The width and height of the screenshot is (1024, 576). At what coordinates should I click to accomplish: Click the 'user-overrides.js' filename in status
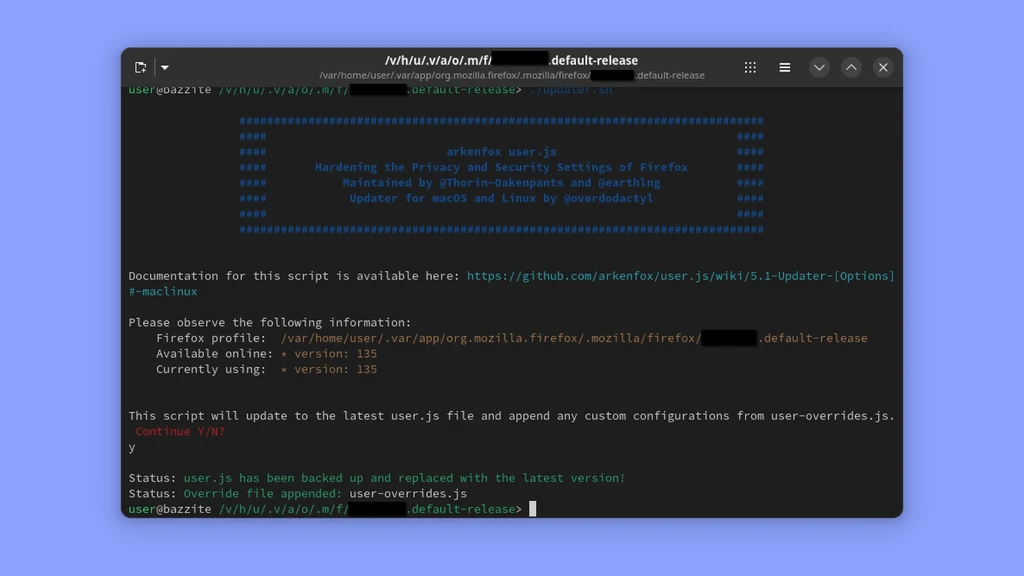pos(408,493)
